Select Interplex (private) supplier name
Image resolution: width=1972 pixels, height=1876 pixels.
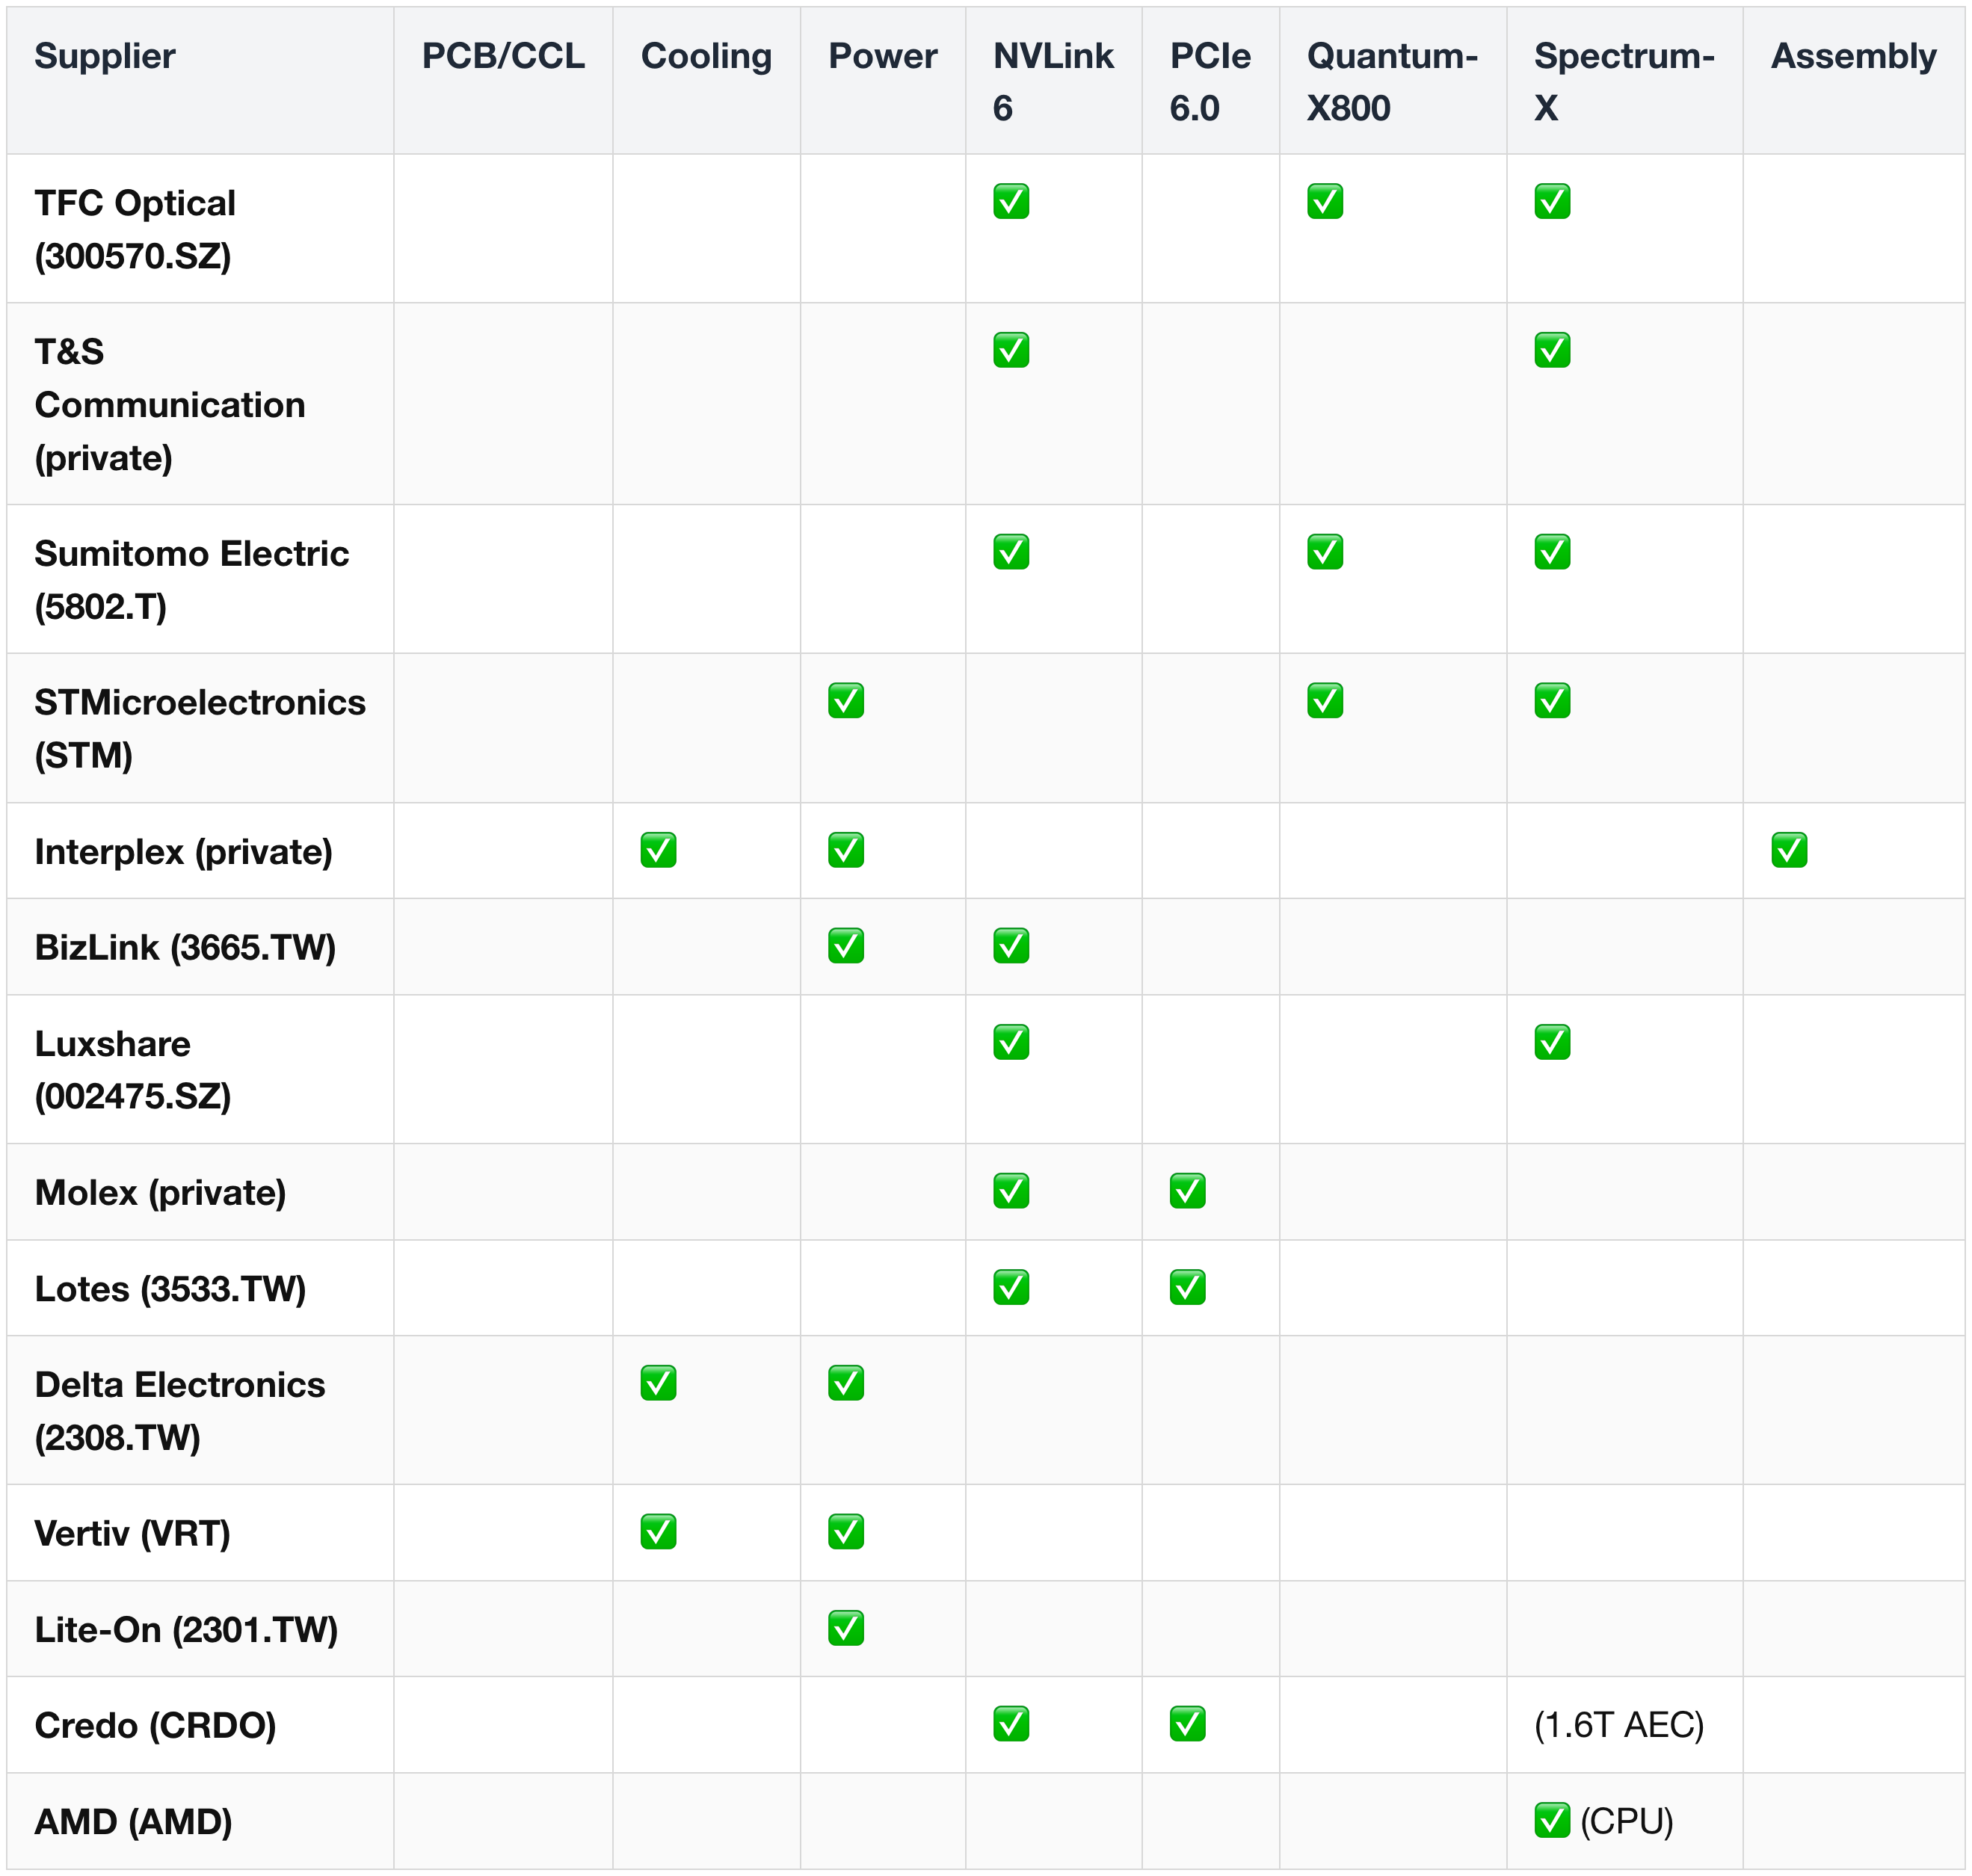click(x=183, y=852)
